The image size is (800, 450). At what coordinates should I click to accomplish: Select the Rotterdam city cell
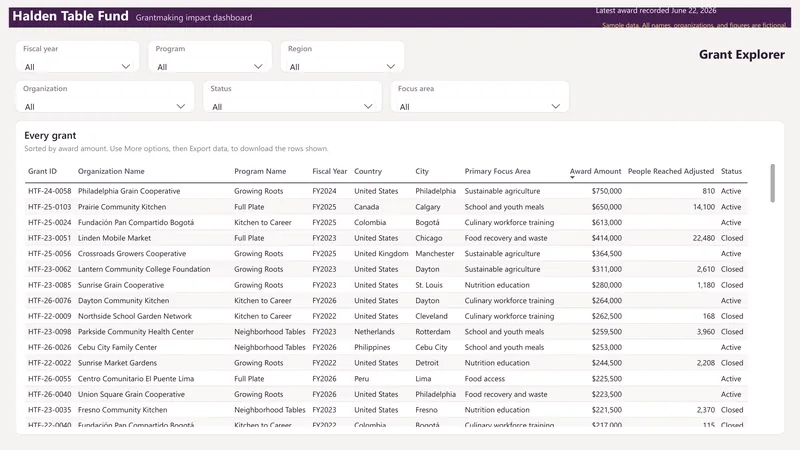click(433, 332)
